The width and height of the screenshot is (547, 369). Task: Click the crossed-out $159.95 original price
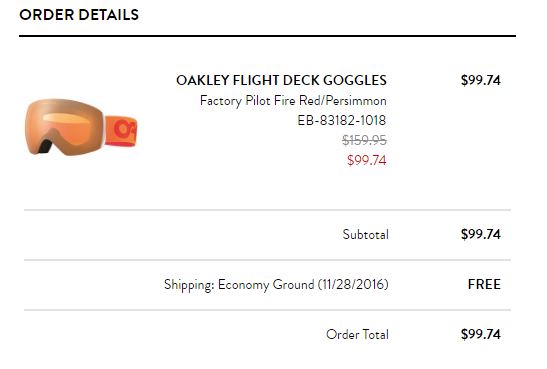click(x=364, y=140)
